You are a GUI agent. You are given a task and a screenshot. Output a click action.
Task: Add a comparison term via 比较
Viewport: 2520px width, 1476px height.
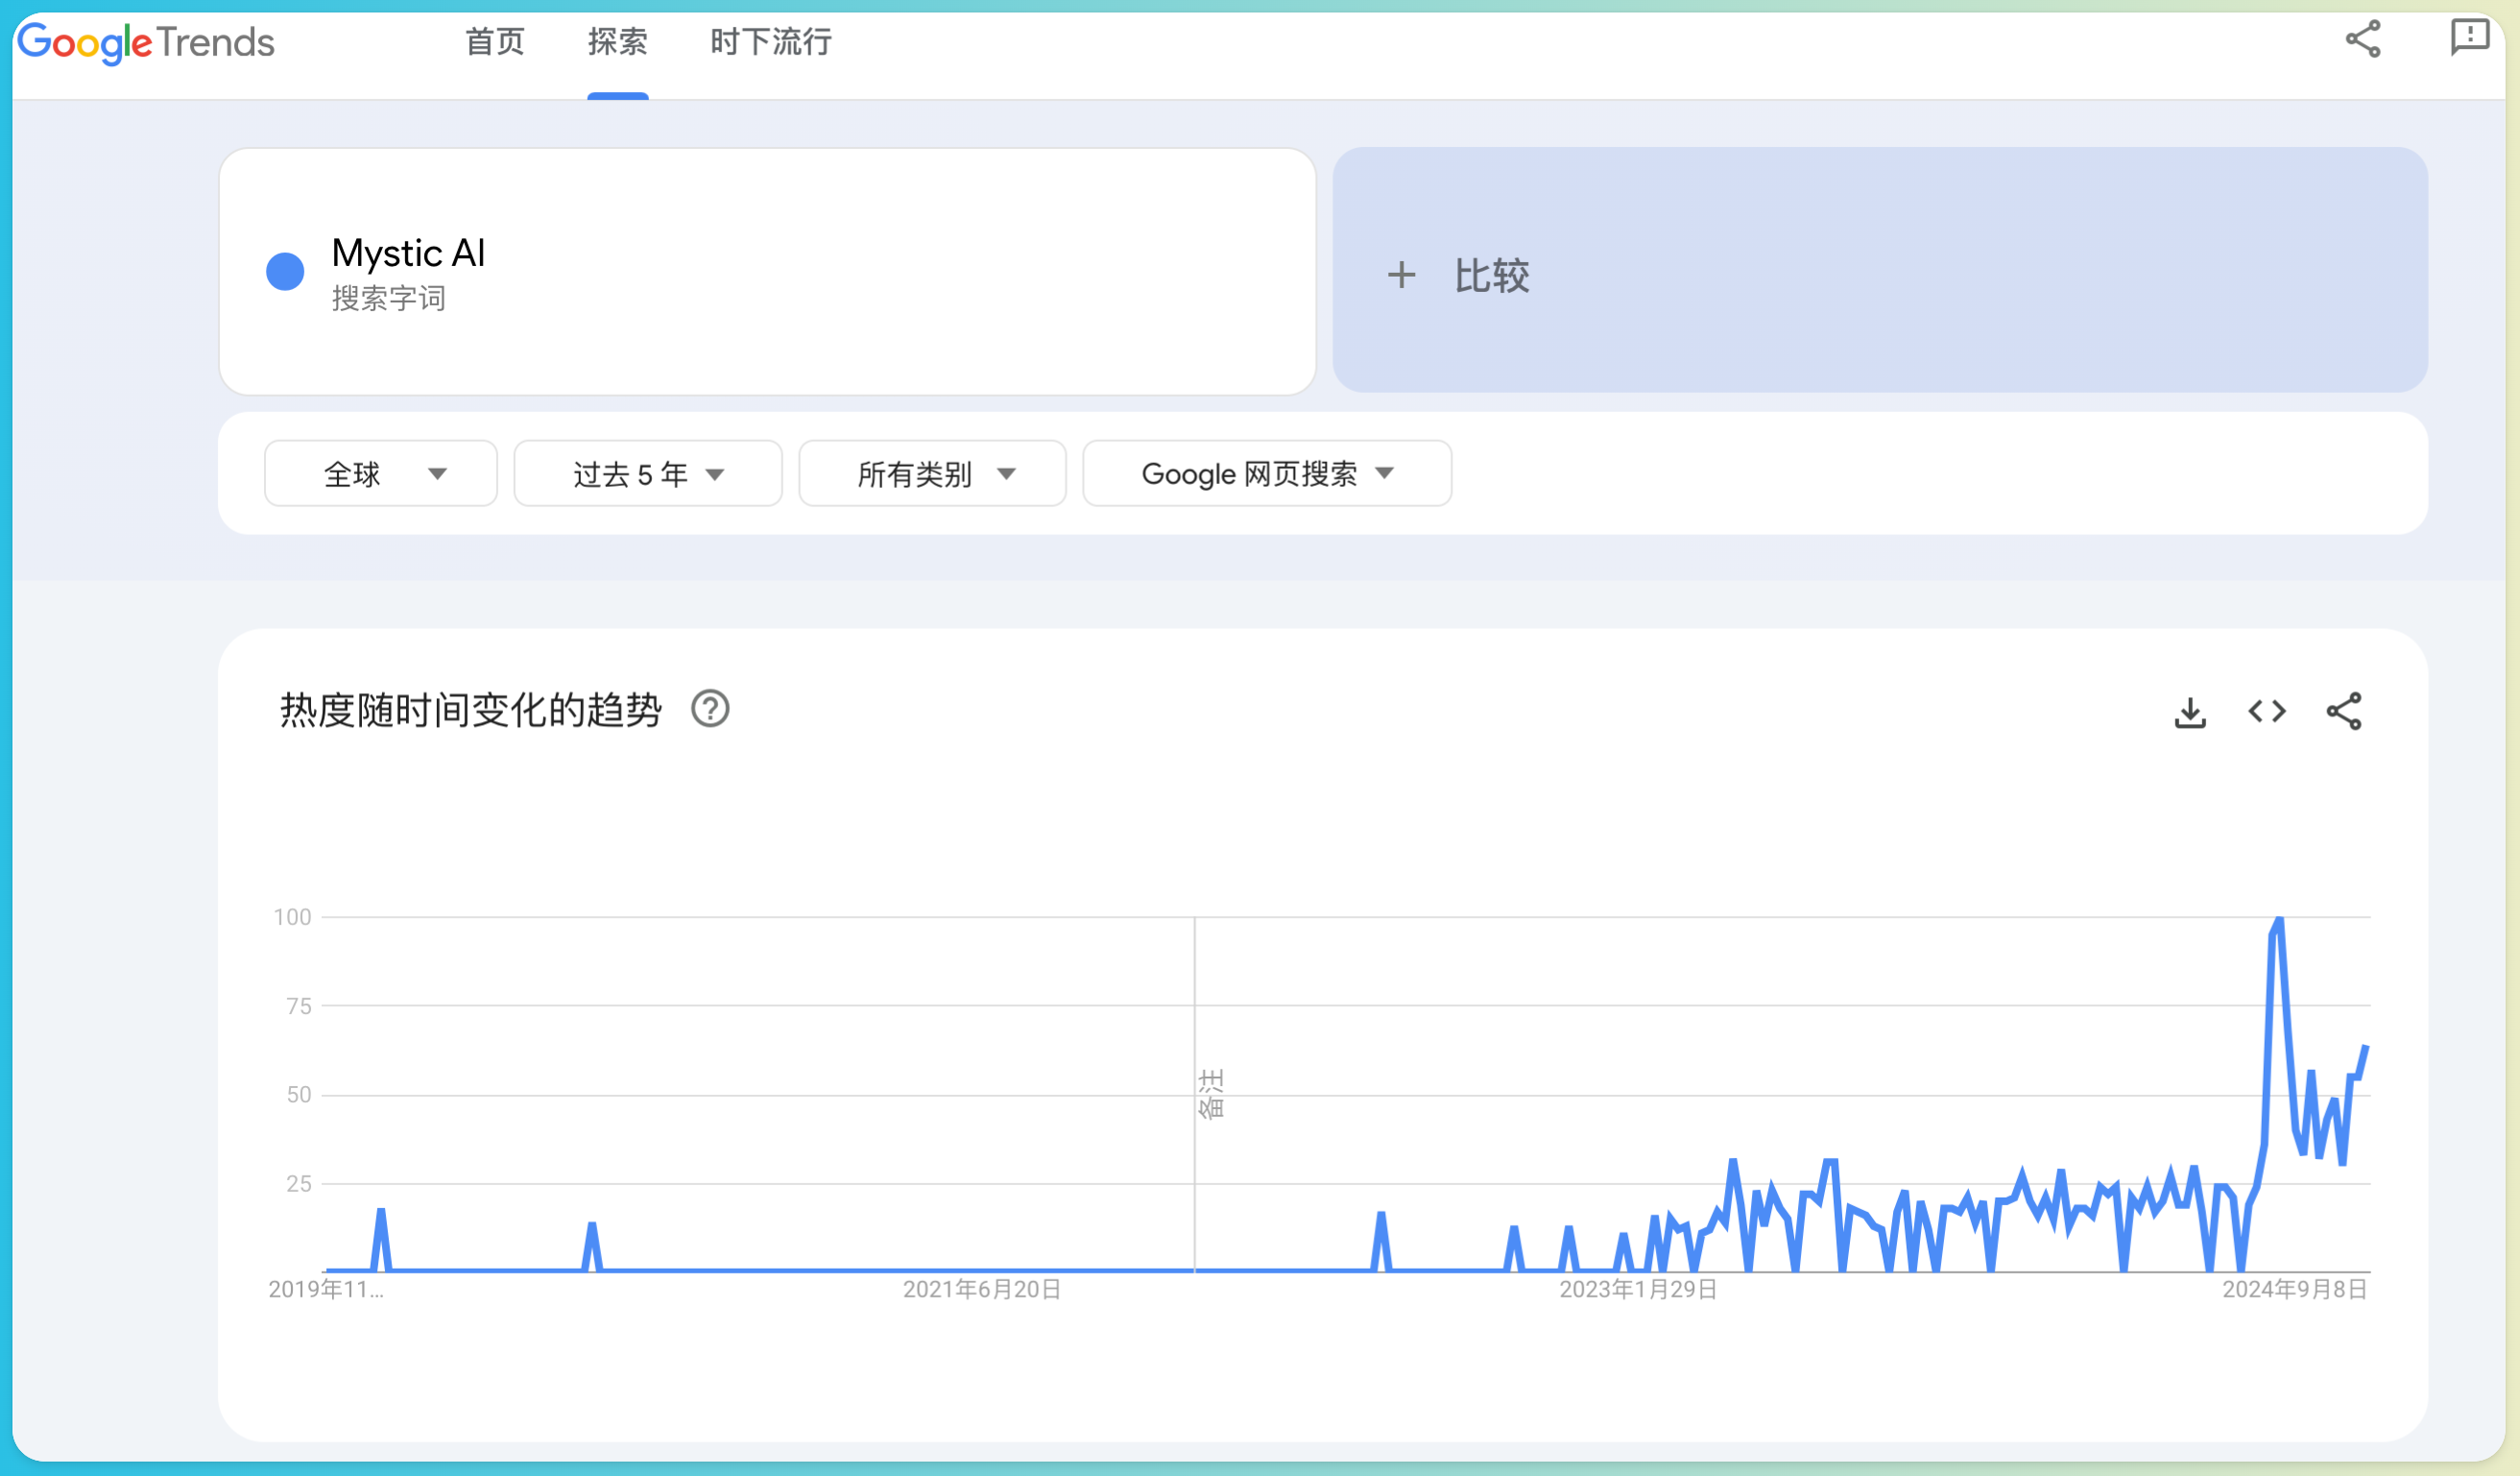coord(1880,270)
